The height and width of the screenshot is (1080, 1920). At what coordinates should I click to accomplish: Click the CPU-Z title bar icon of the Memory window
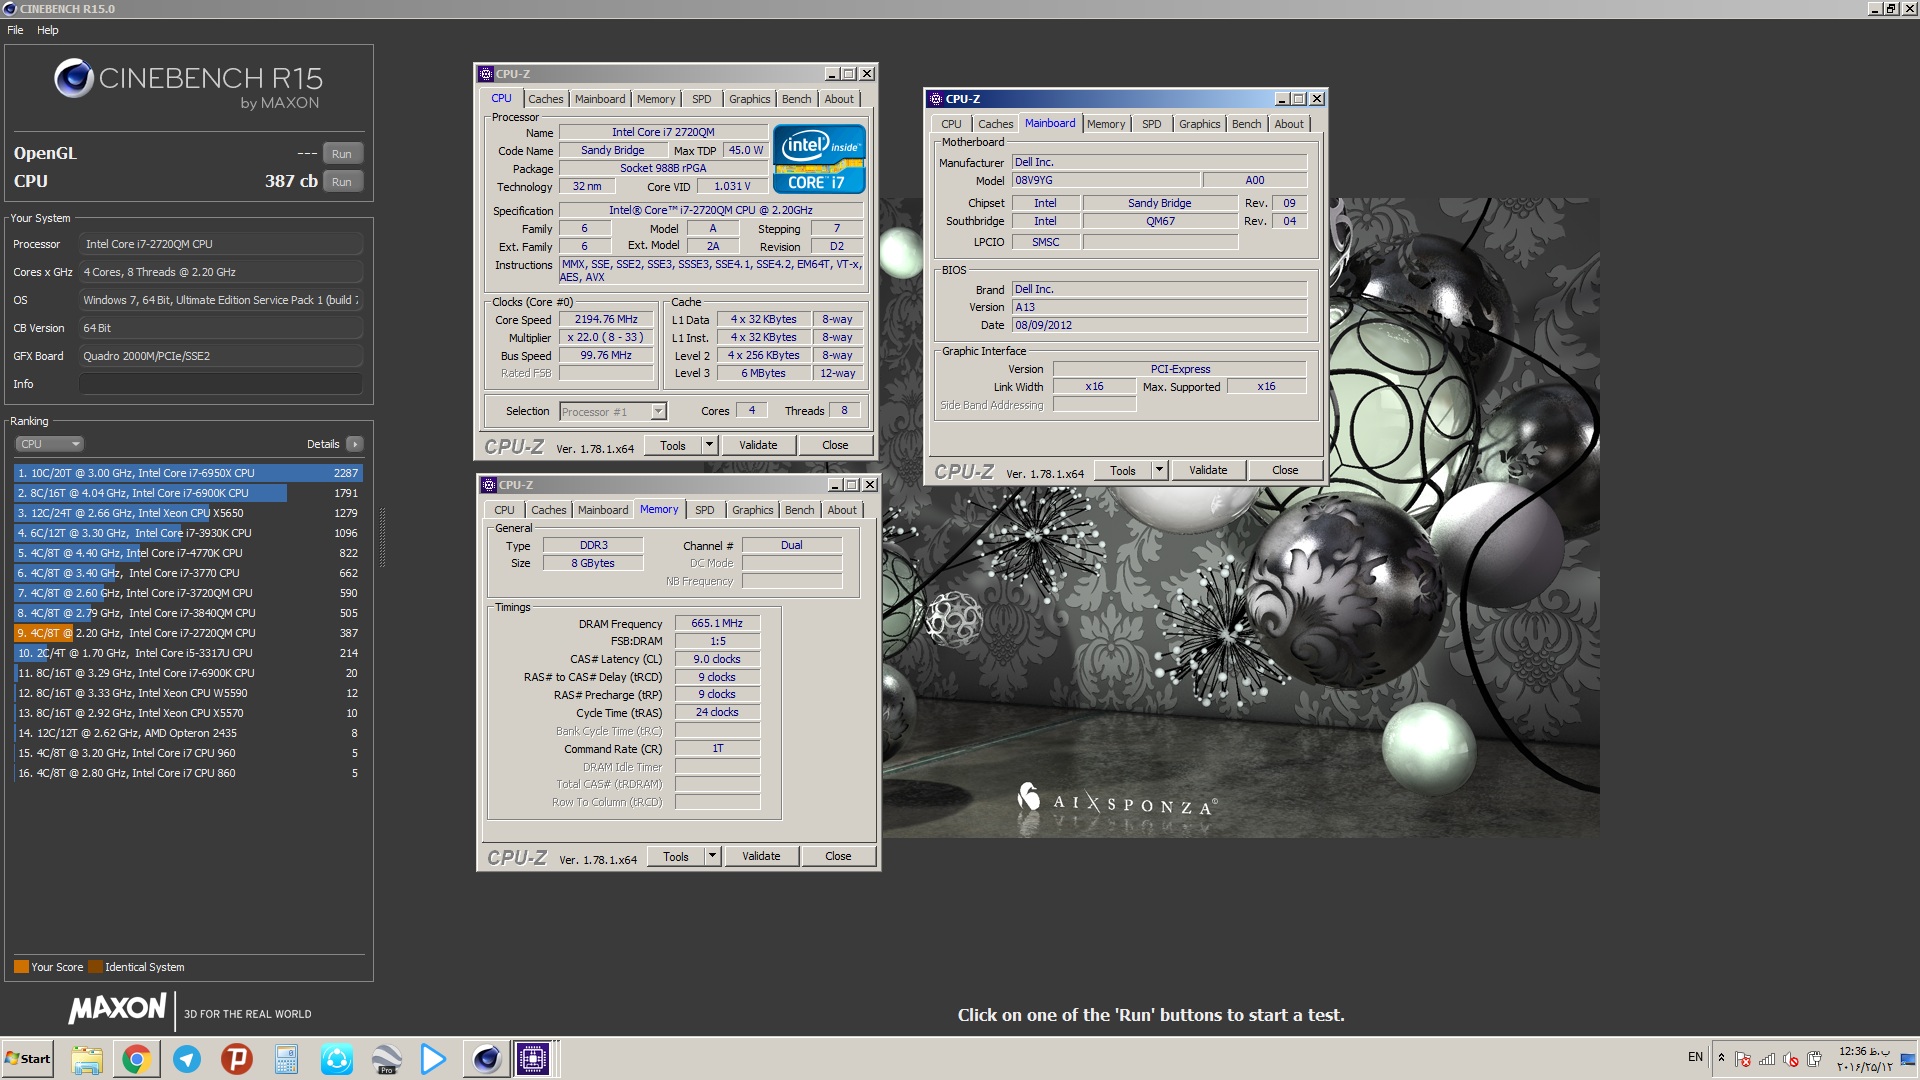coord(489,485)
